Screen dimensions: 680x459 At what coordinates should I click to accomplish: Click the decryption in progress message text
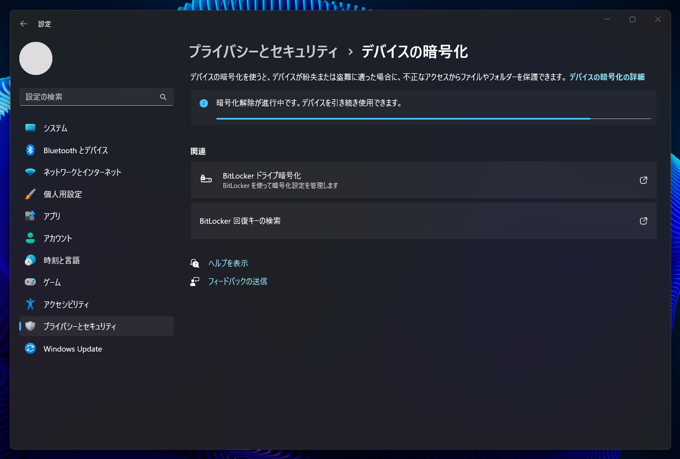309,103
